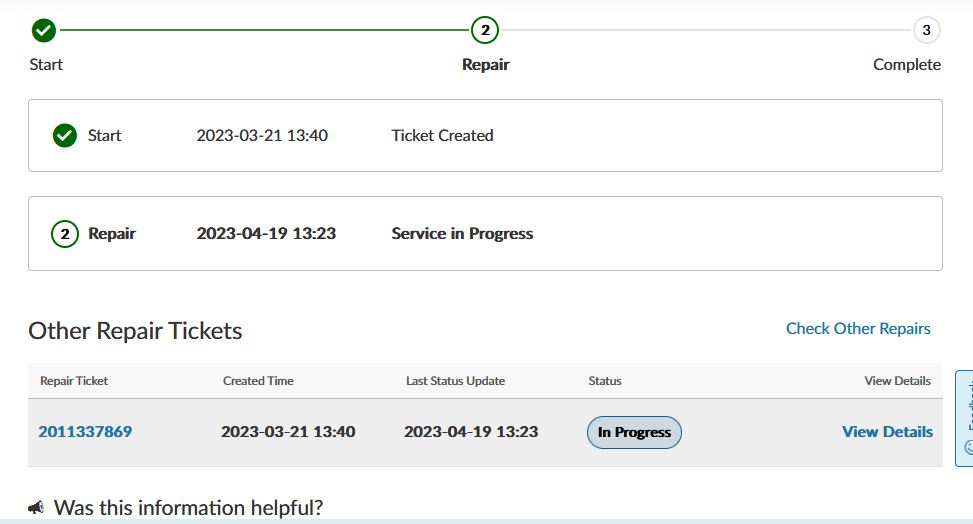Click the Repair Ticket column header
The height and width of the screenshot is (524, 973).
coord(74,381)
